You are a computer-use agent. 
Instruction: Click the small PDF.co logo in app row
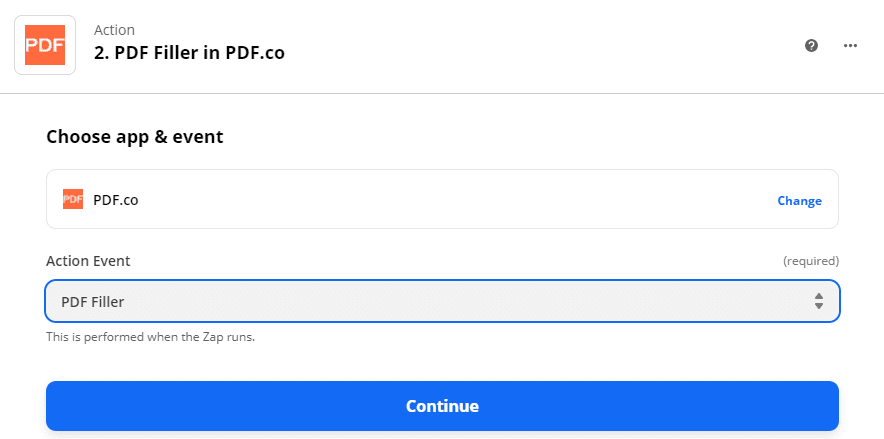(x=73, y=199)
